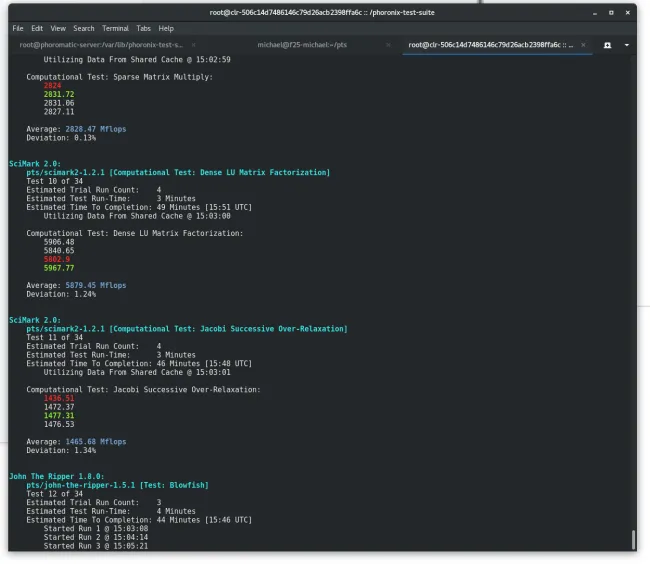
Task: Maximize the terminal window
Action: point(611,13)
